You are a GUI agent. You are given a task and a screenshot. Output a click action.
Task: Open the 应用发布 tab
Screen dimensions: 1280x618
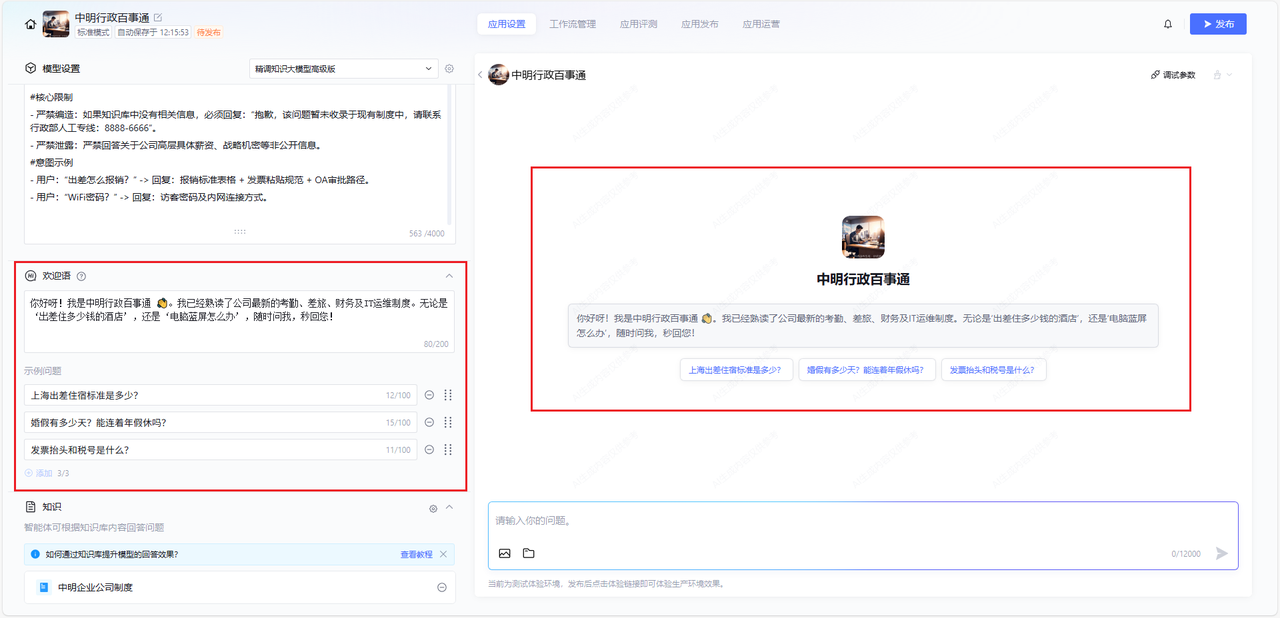click(x=699, y=24)
